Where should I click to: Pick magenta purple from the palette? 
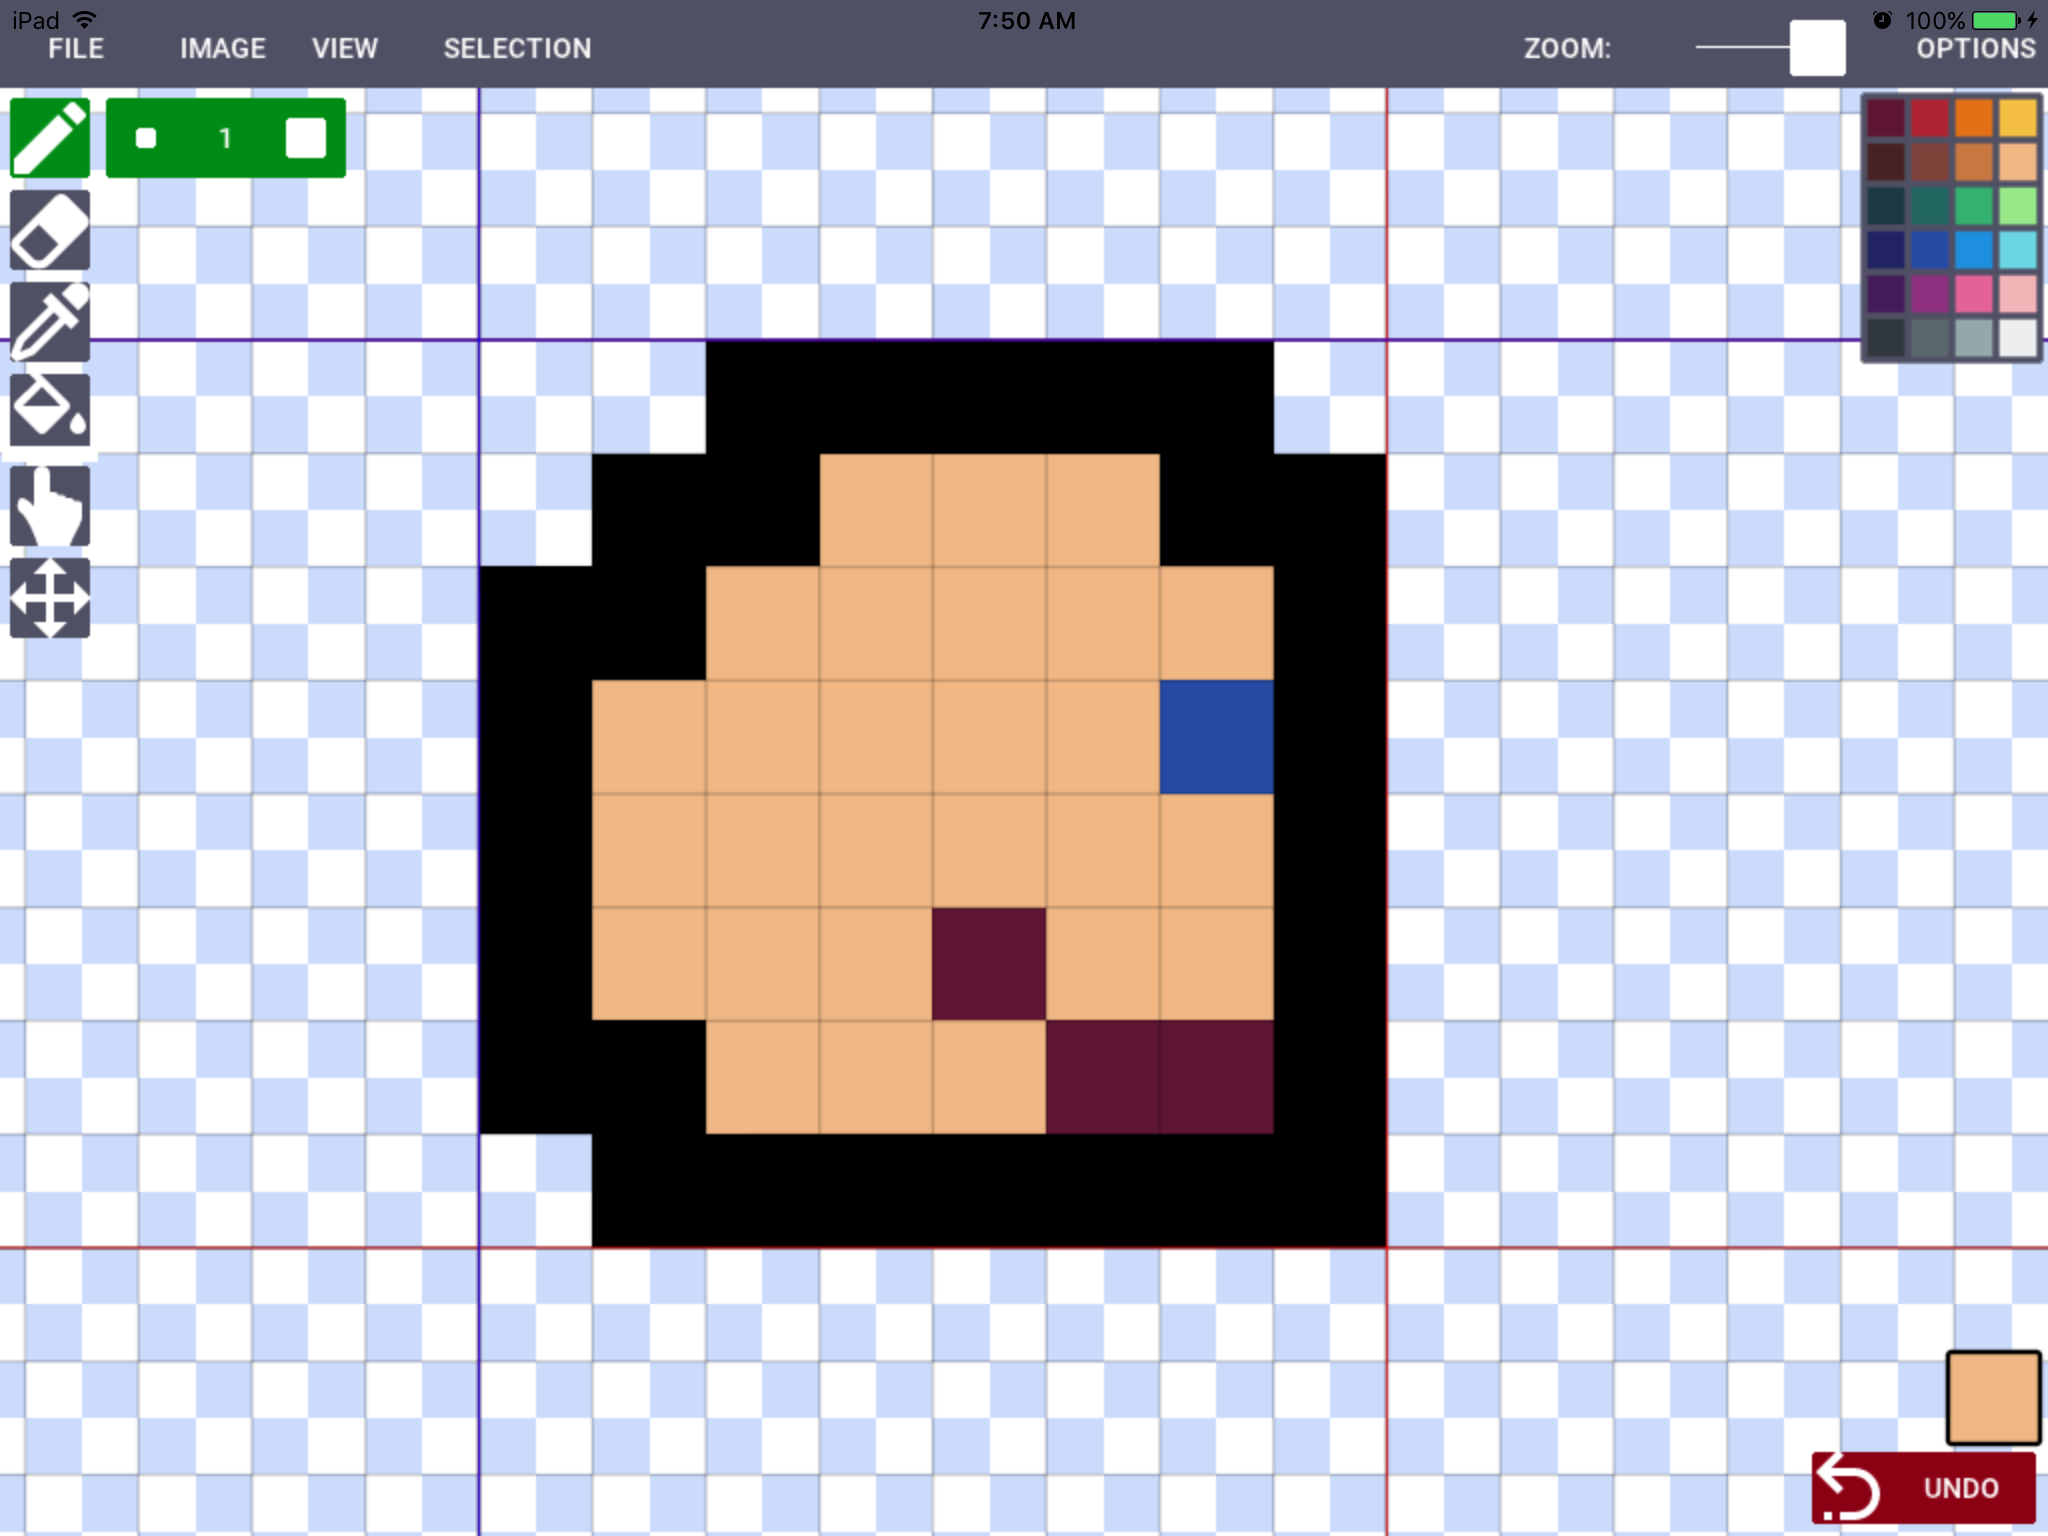1930,294
